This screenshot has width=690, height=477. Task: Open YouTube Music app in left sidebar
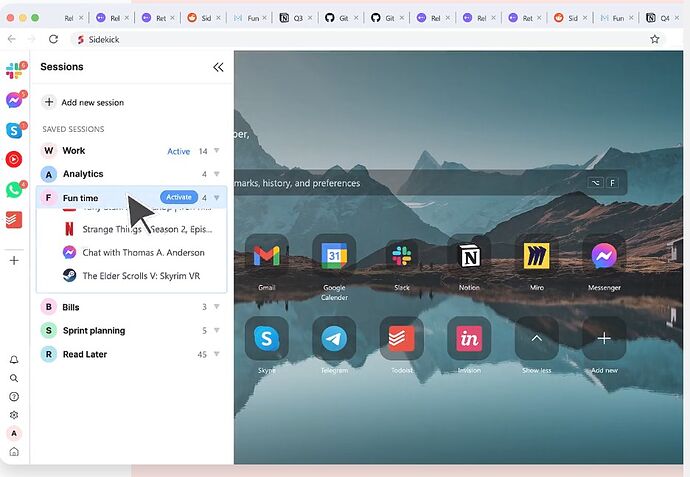pos(14,159)
